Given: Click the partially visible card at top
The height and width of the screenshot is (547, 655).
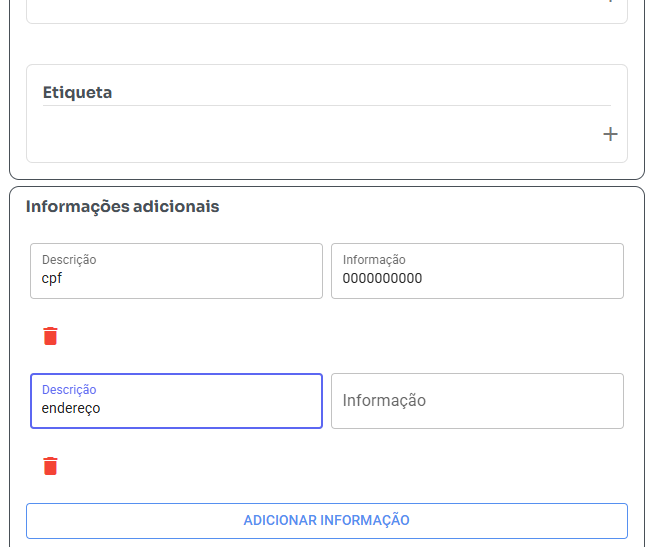Looking at the screenshot, I should click(326, 10).
